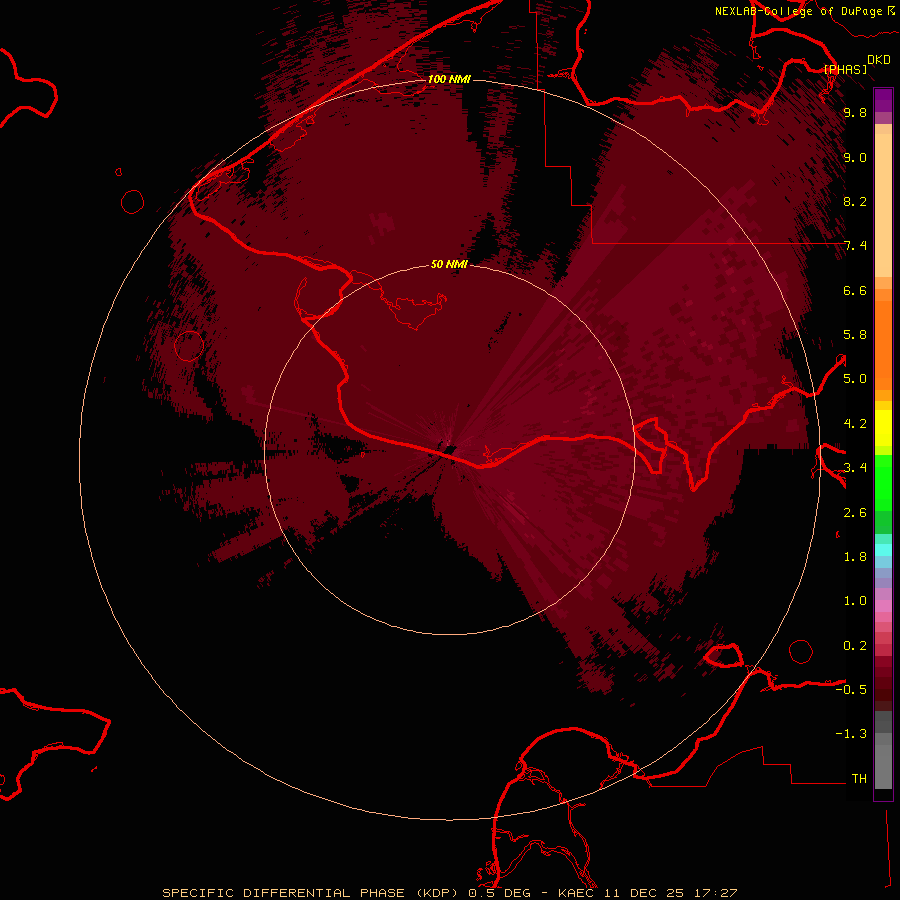
Task: Click the KAEC station identifier in the caption
Action: 576,893
